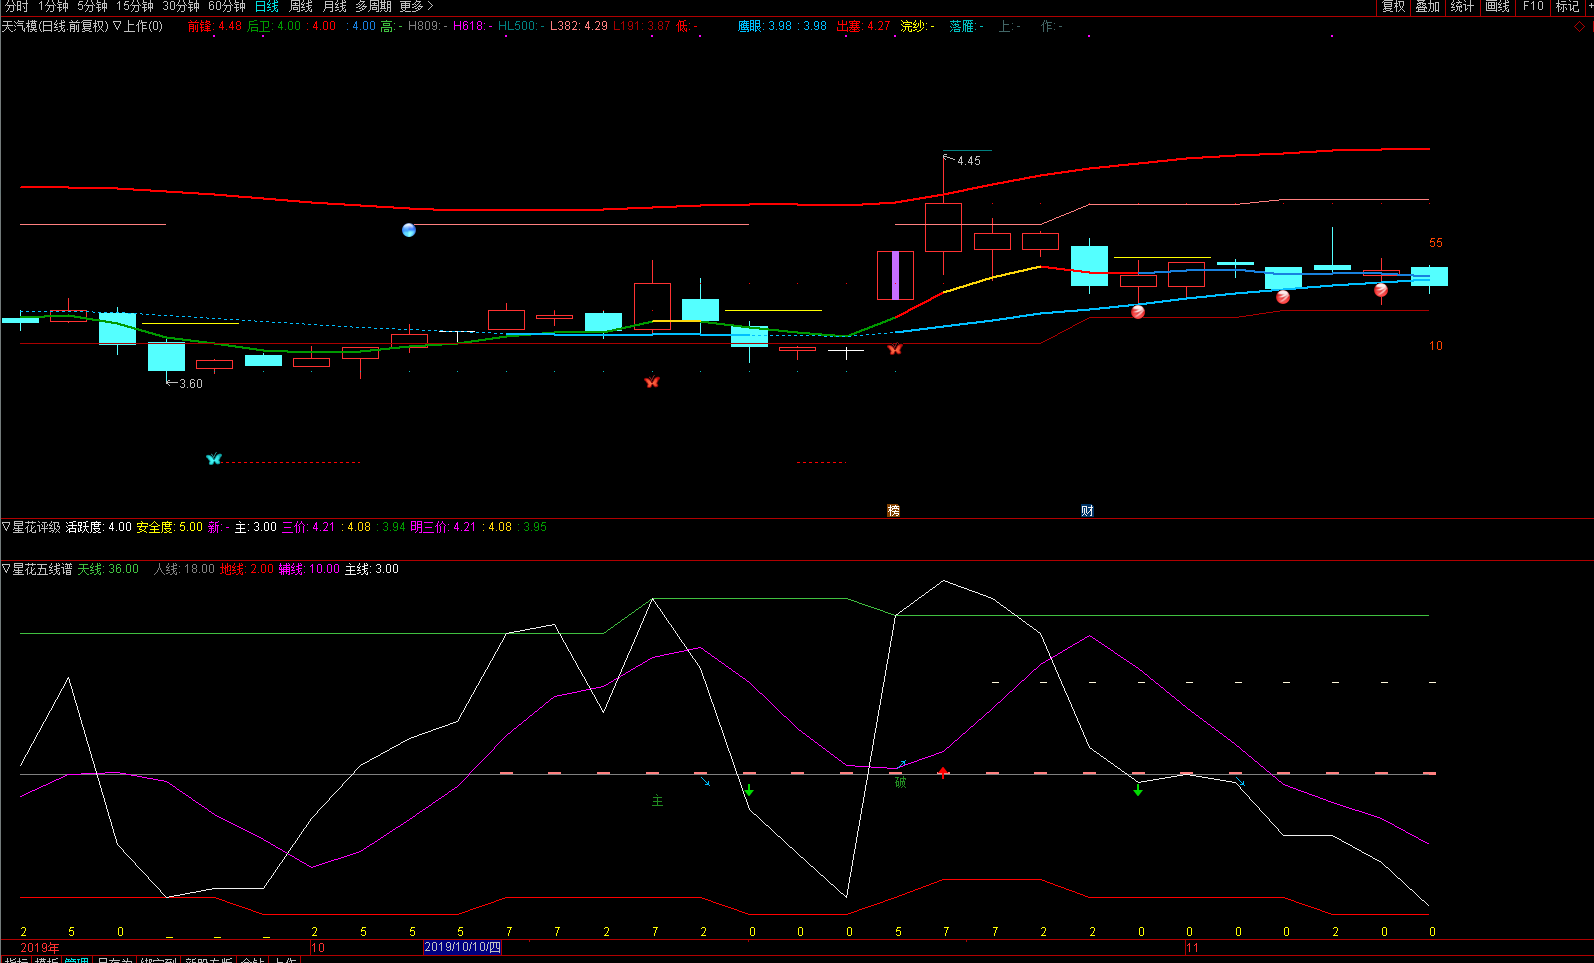Toggle 复权 price adjustment
This screenshot has height=963, width=1594.
1393,7
